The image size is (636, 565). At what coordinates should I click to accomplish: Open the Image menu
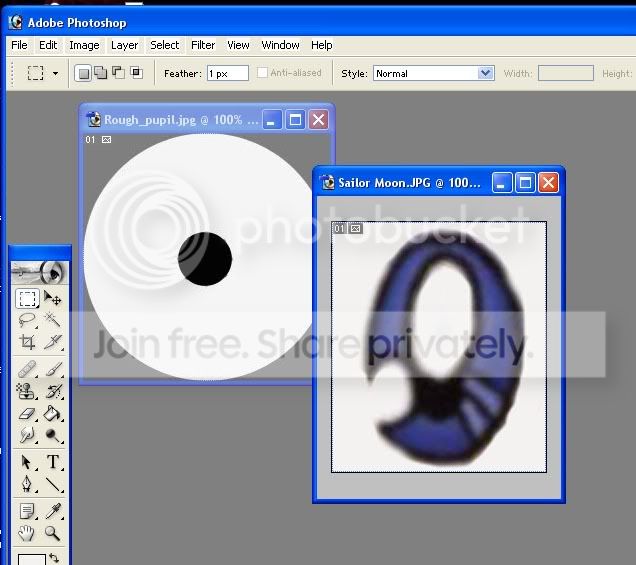[84, 45]
